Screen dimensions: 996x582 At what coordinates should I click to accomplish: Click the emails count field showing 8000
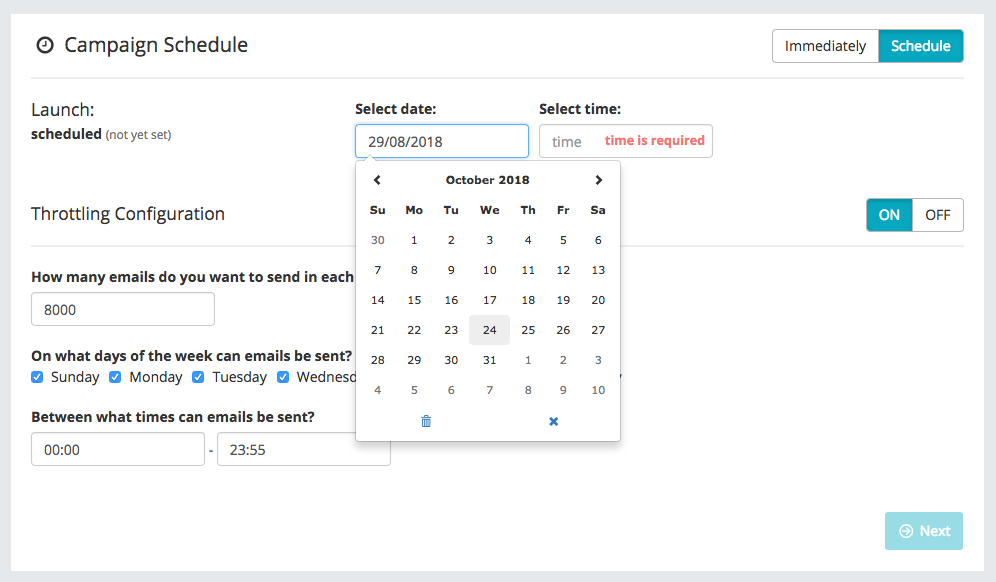123,309
